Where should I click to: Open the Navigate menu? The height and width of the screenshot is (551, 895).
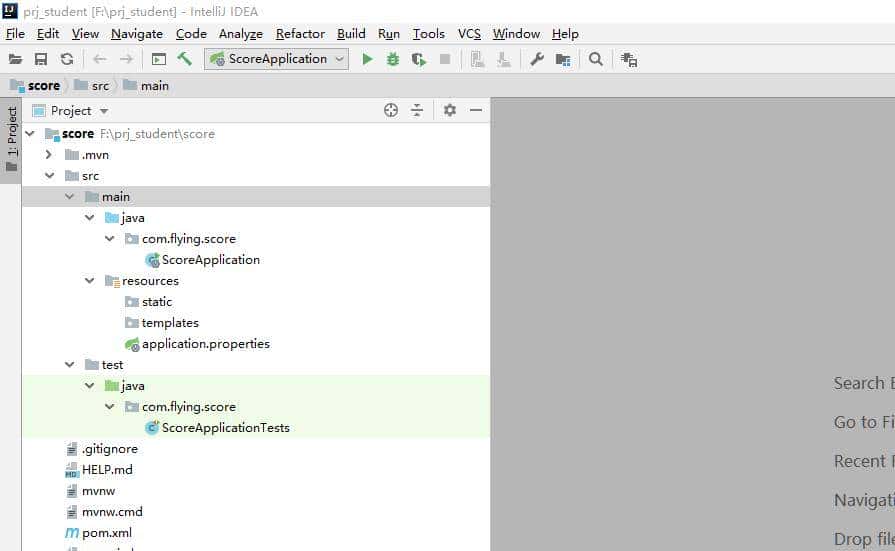[137, 34]
